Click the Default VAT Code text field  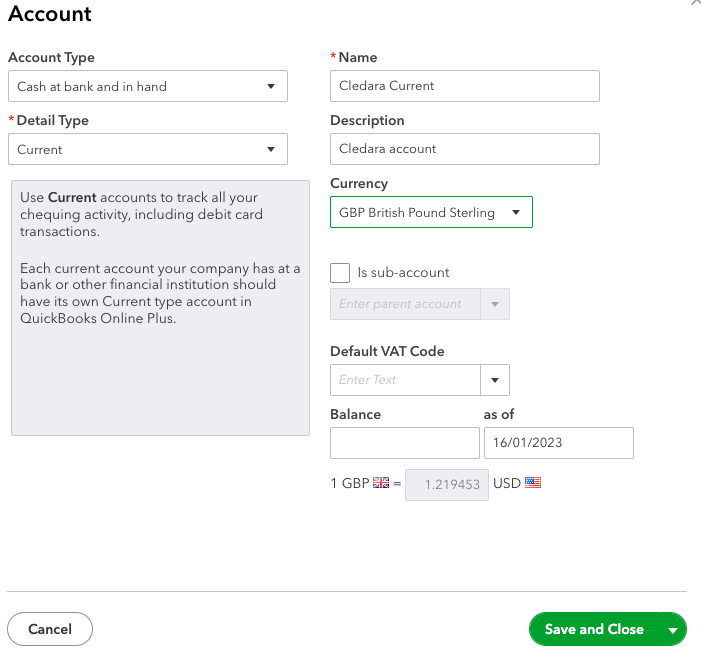405,380
